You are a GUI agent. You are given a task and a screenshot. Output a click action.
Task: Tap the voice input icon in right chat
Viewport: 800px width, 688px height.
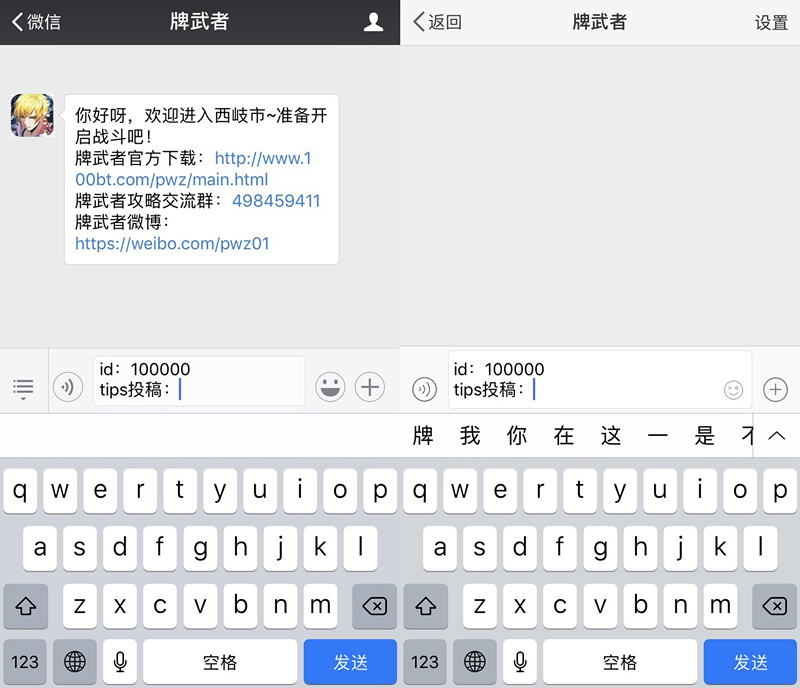coord(424,389)
